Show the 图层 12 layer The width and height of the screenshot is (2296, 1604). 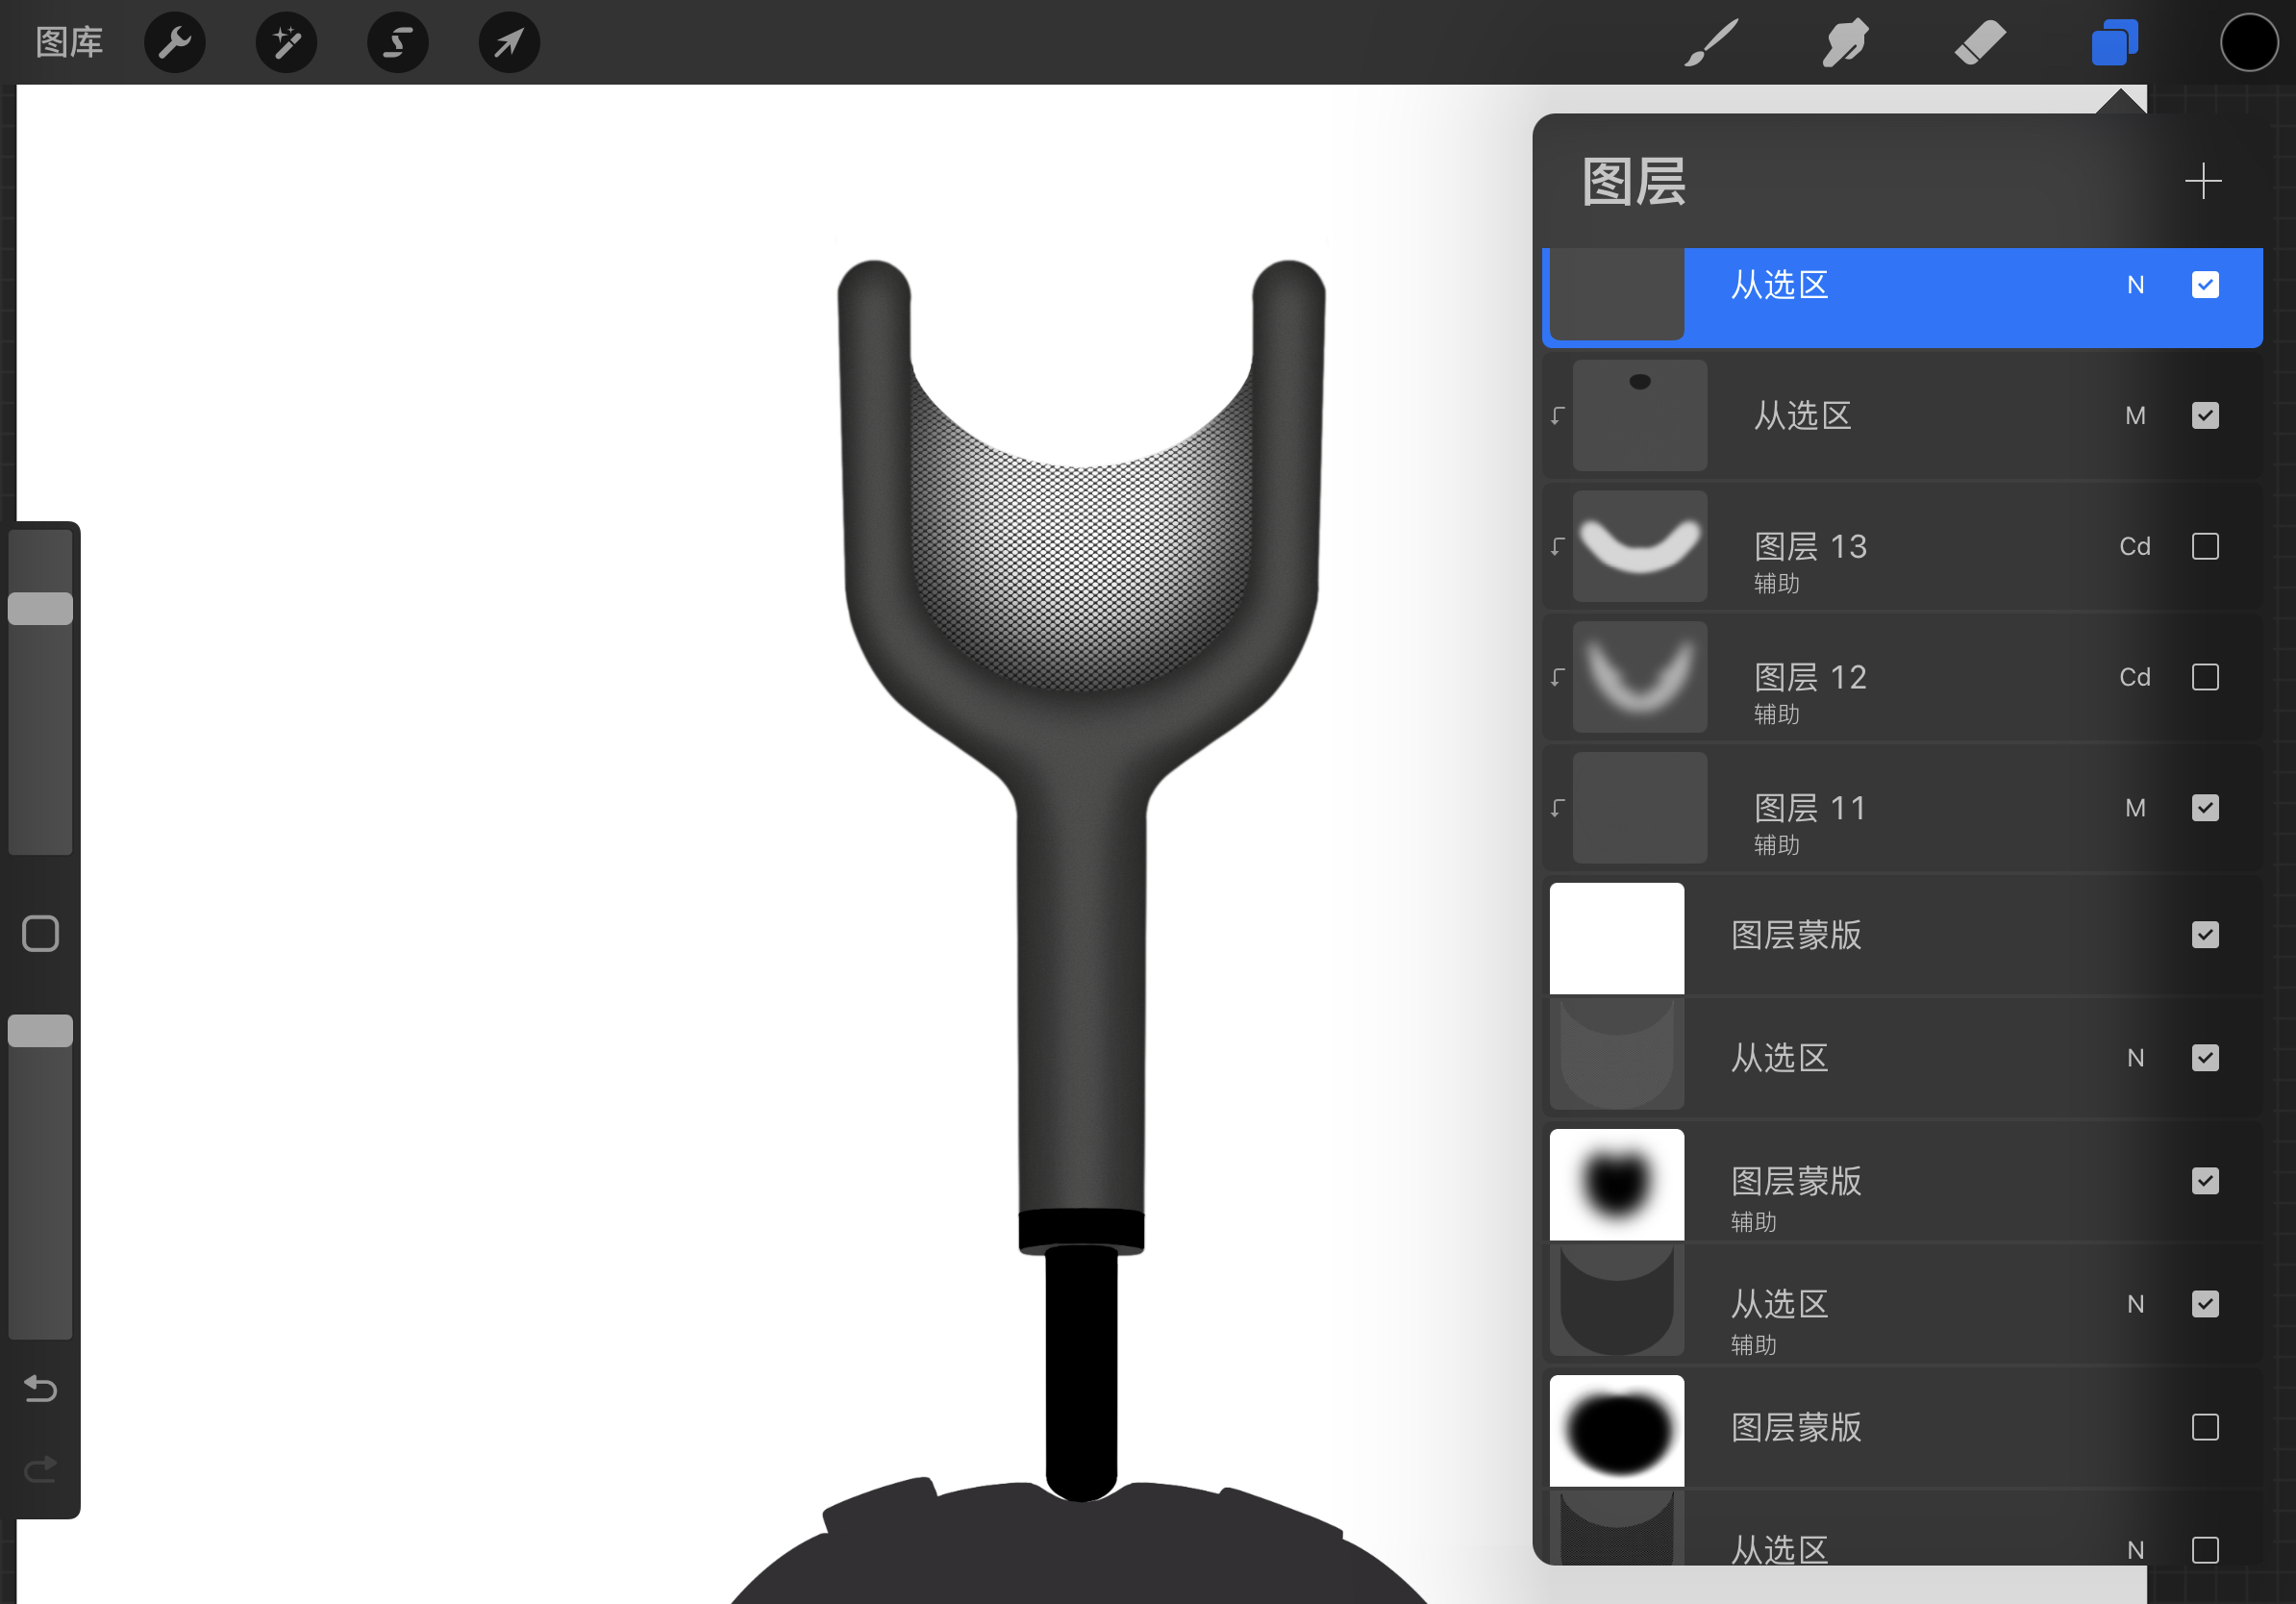pos(2205,677)
